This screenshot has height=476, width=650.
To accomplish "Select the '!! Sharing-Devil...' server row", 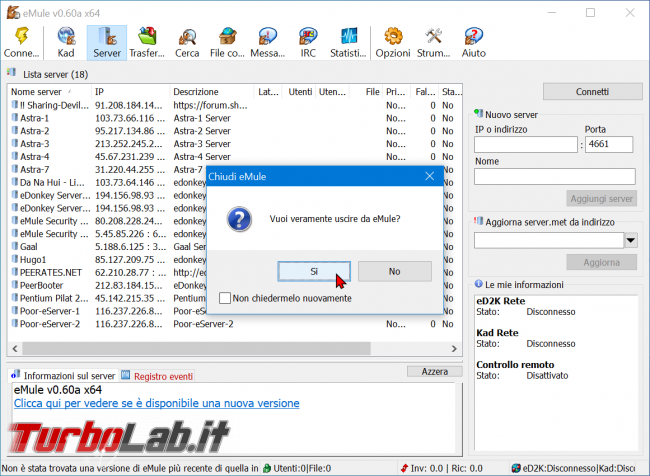I will tap(235, 105).
